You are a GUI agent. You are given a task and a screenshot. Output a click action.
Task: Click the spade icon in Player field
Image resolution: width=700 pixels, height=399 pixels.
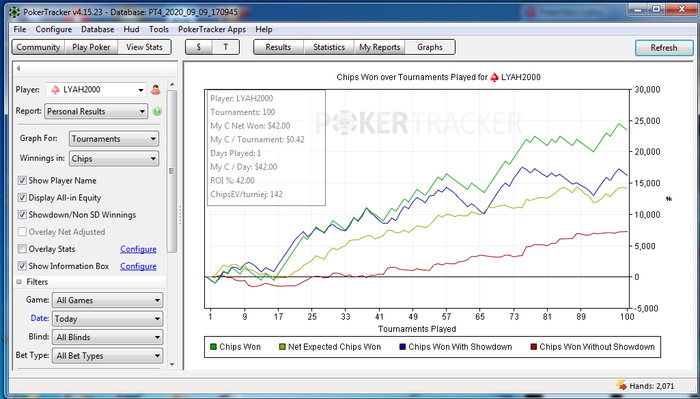(x=55, y=90)
